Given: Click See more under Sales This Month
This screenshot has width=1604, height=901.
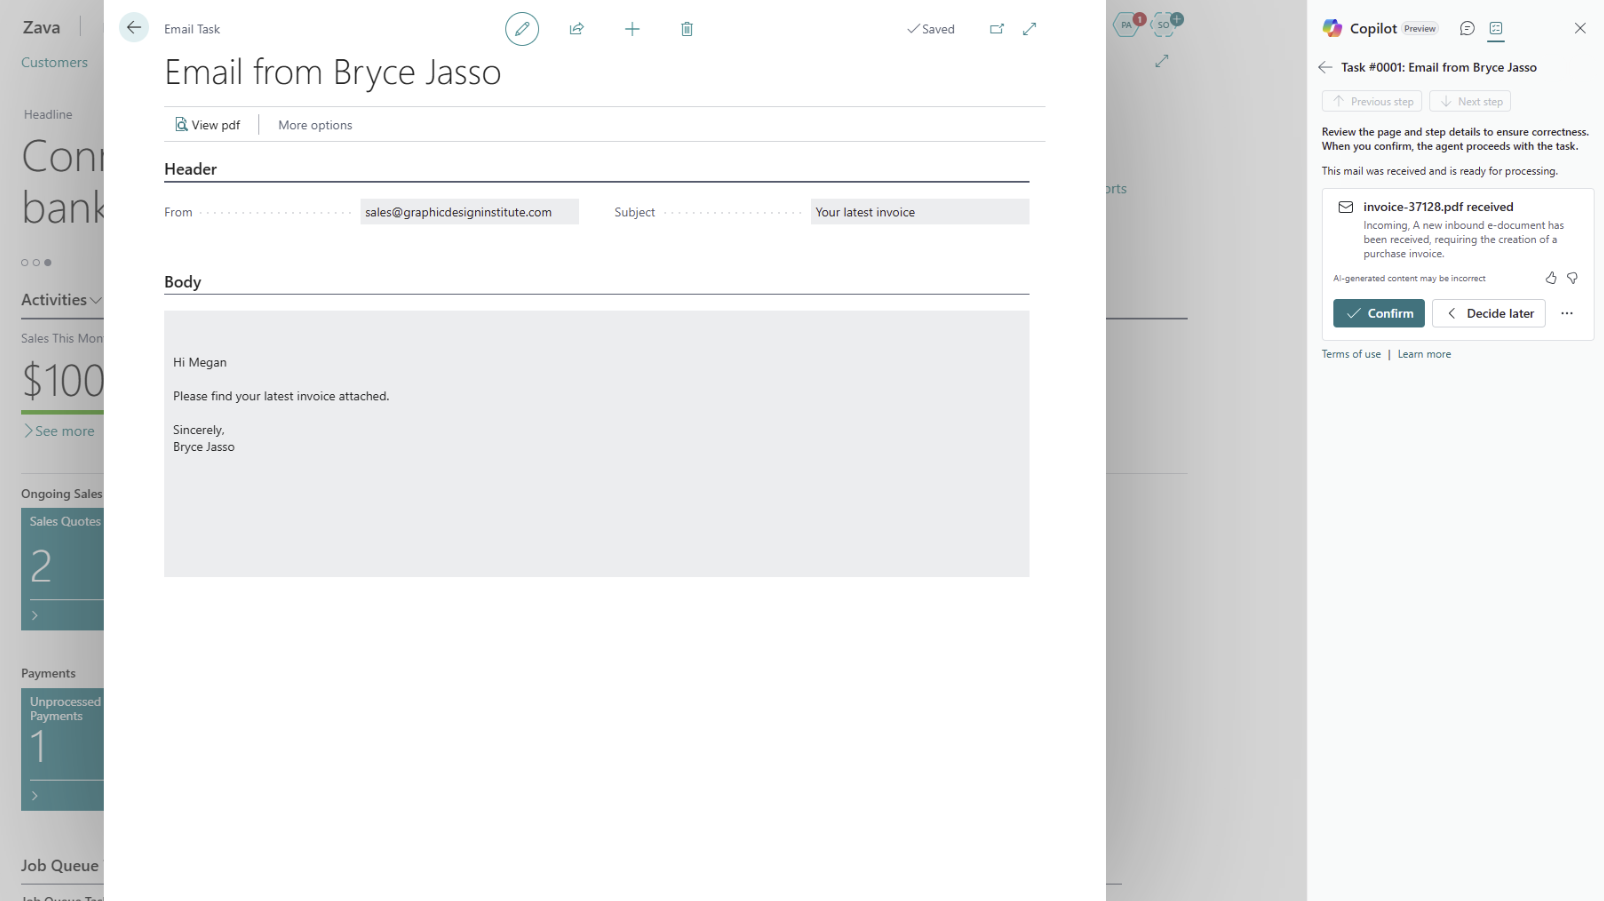Looking at the screenshot, I should pyautogui.click(x=60, y=431).
